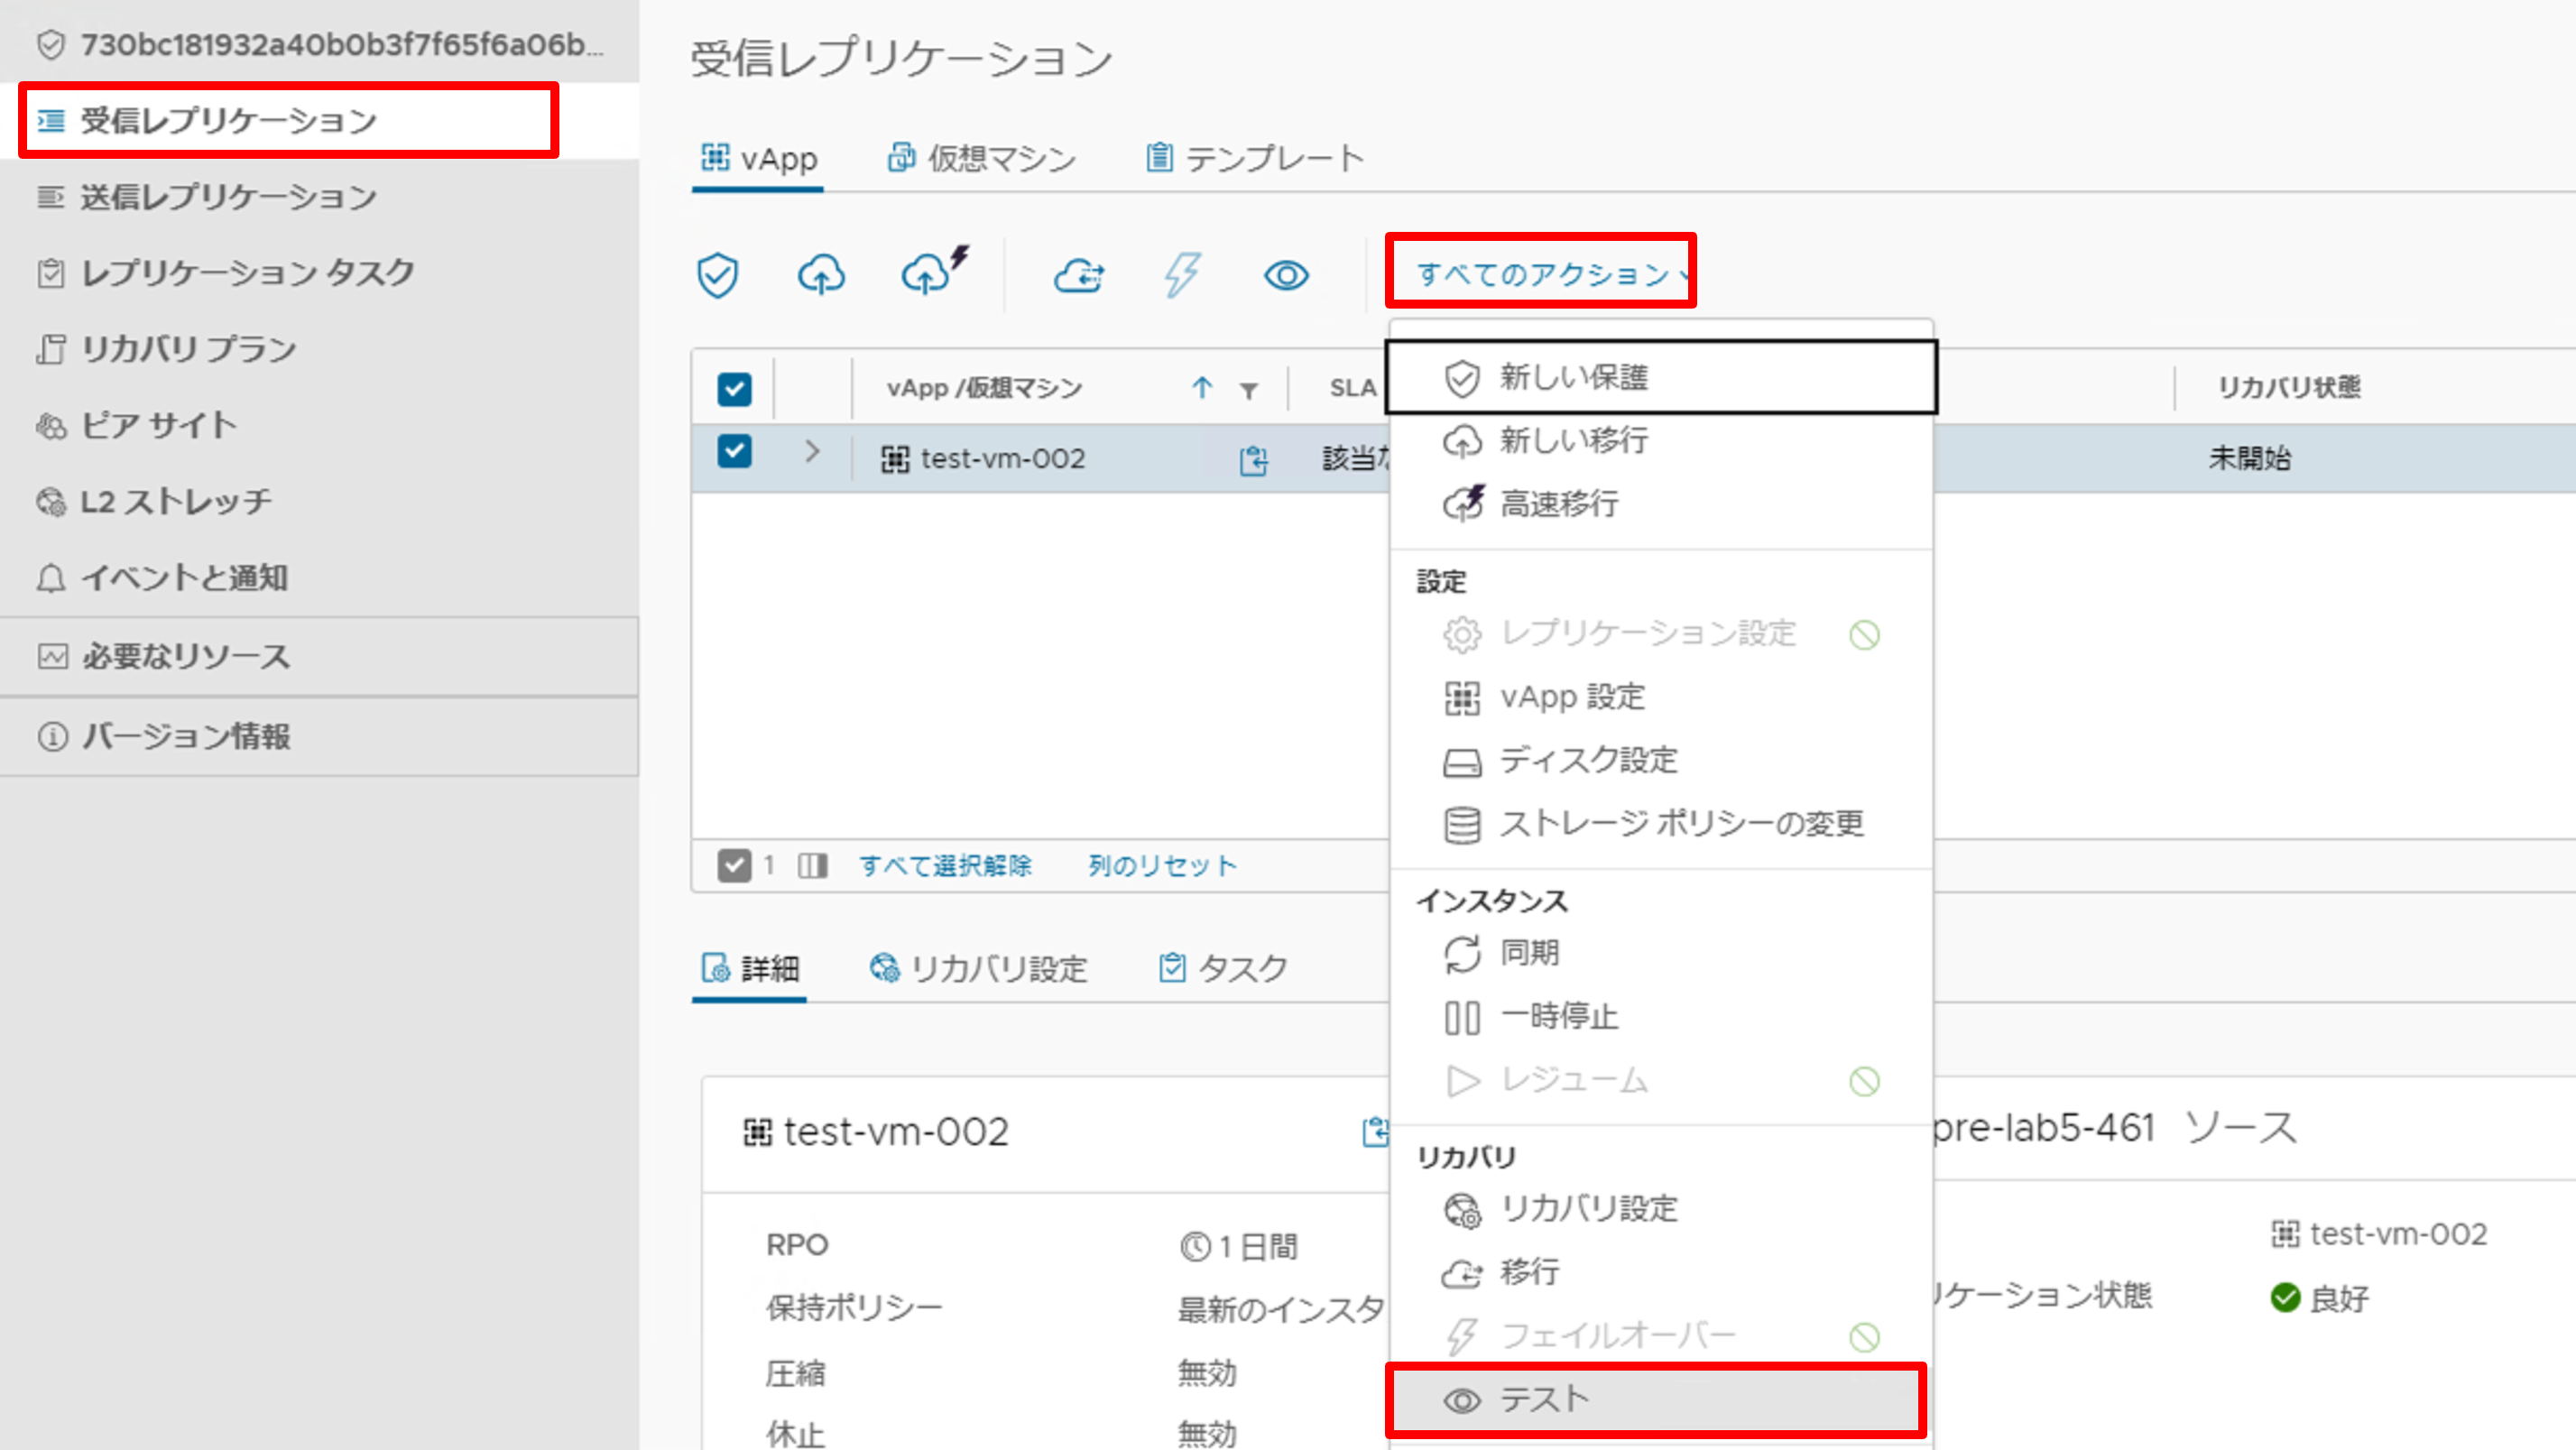Click the 列のリセット link
Viewport: 2576px width, 1450px height.
click(x=1161, y=865)
